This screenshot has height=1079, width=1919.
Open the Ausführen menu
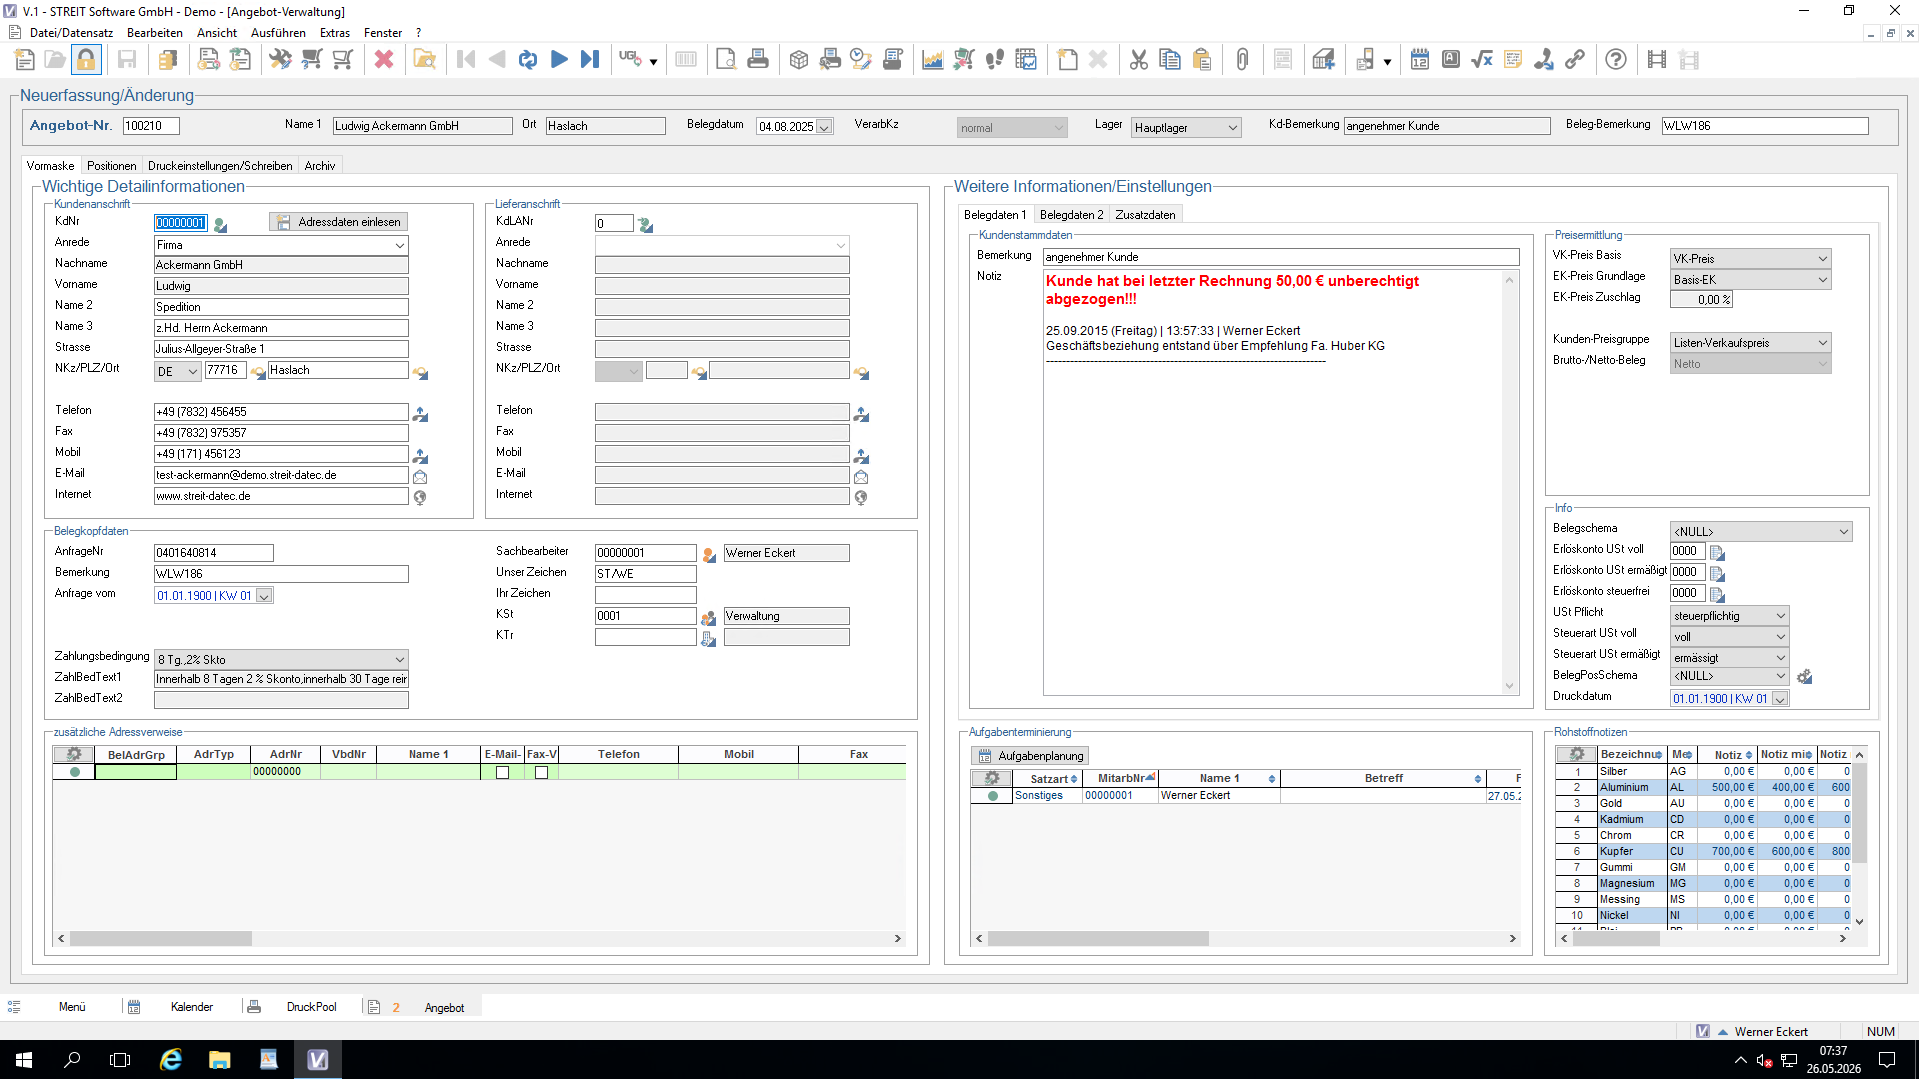coord(278,33)
